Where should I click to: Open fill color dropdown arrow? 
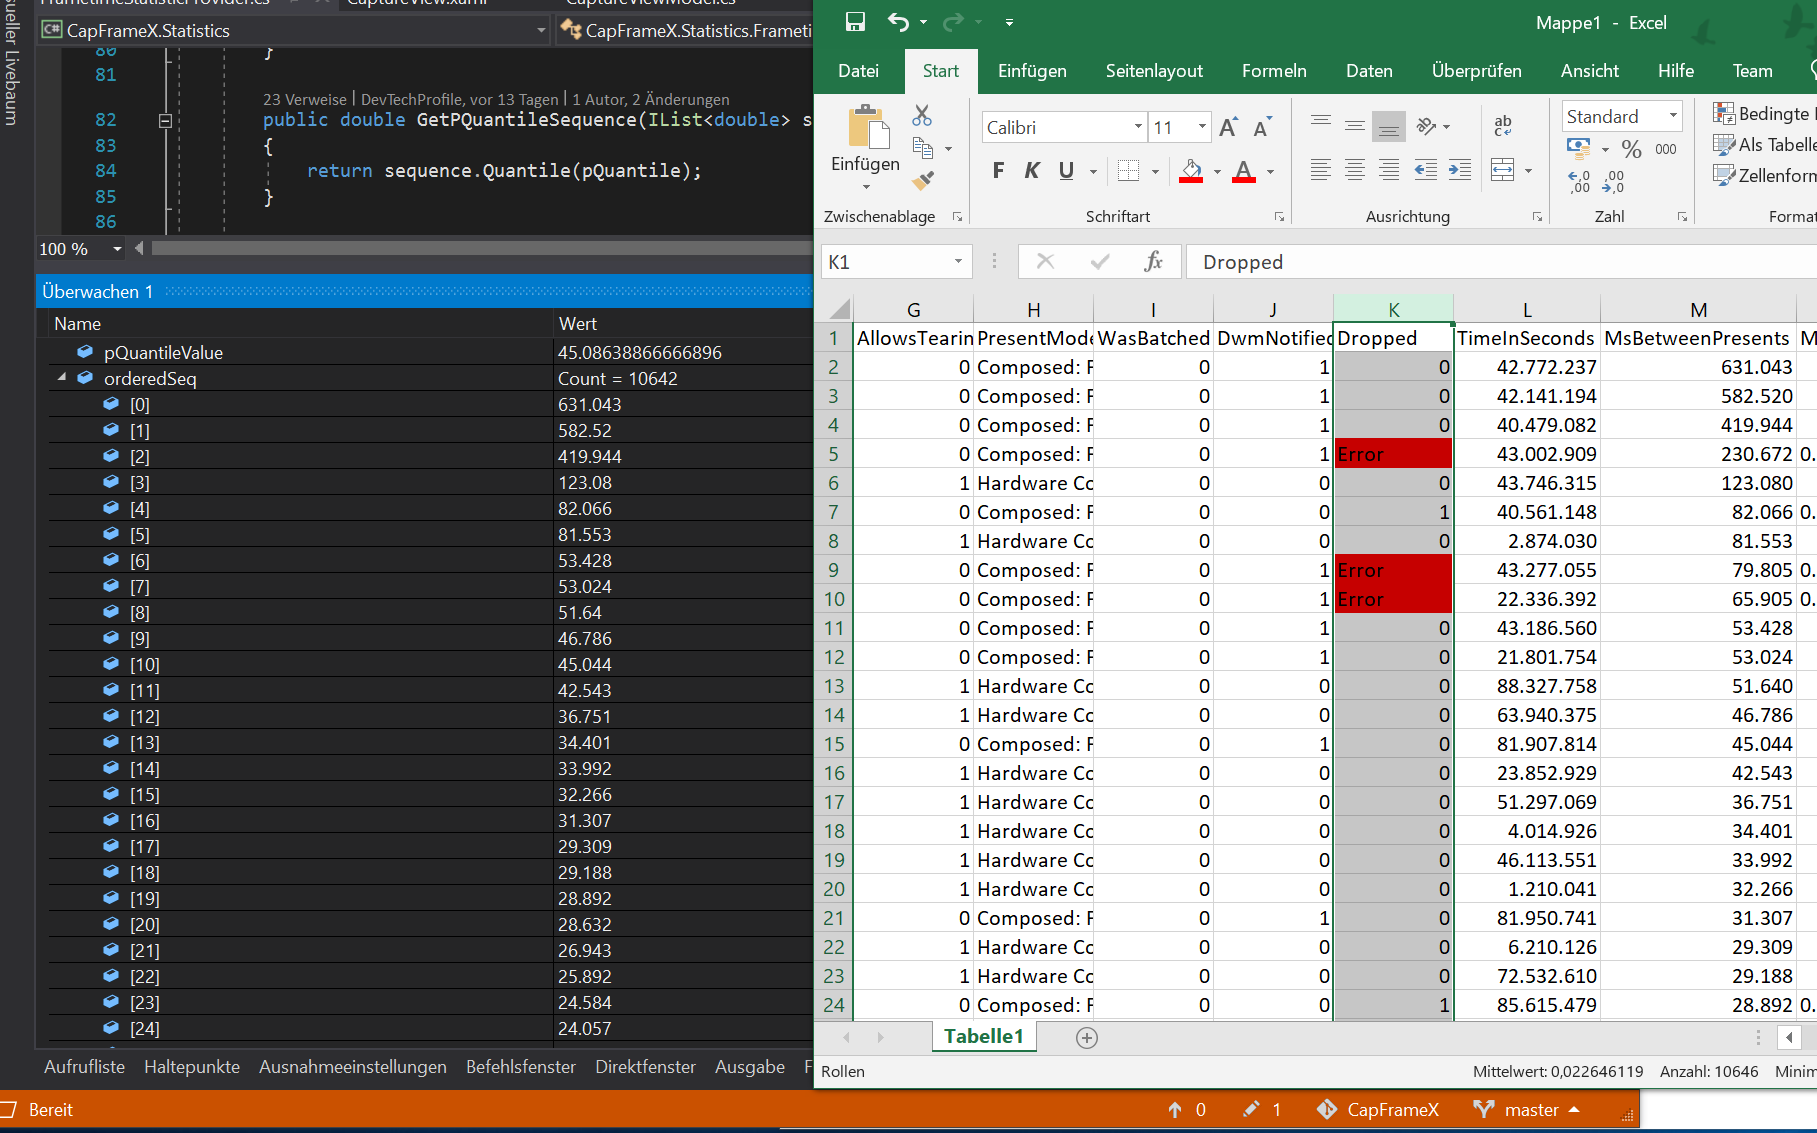(1217, 172)
